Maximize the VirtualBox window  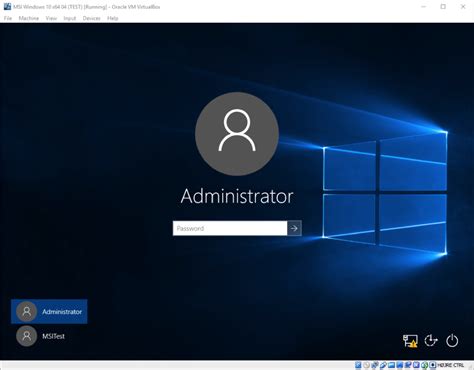pyautogui.click(x=443, y=6)
